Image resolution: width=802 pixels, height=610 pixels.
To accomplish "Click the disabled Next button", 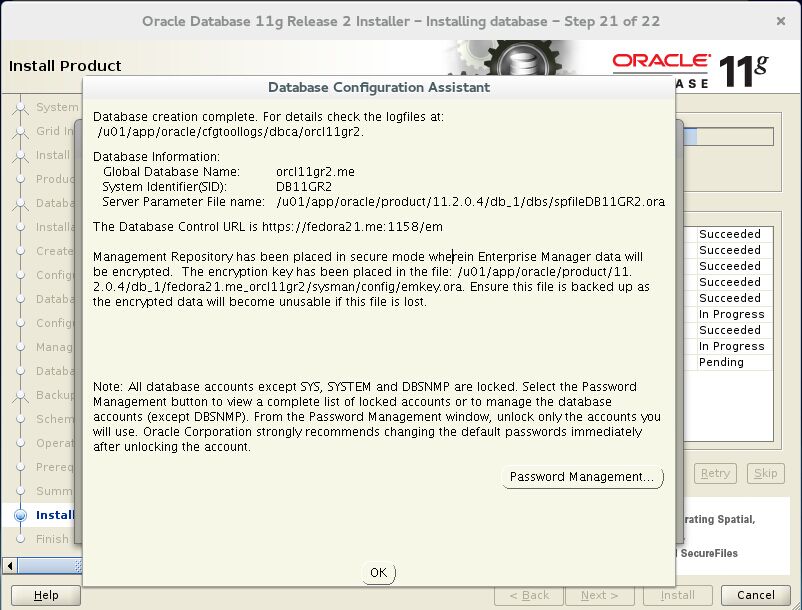I will click(x=599, y=595).
